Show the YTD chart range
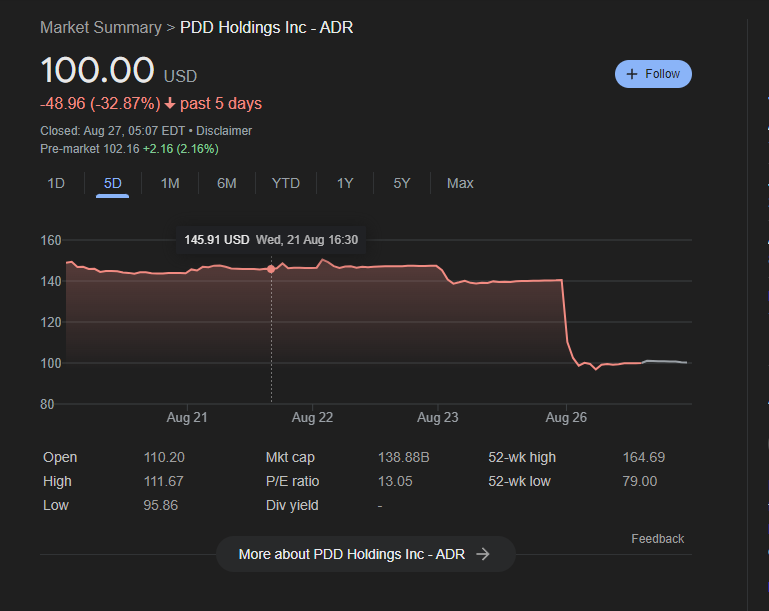This screenshot has height=611, width=769. point(286,183)
